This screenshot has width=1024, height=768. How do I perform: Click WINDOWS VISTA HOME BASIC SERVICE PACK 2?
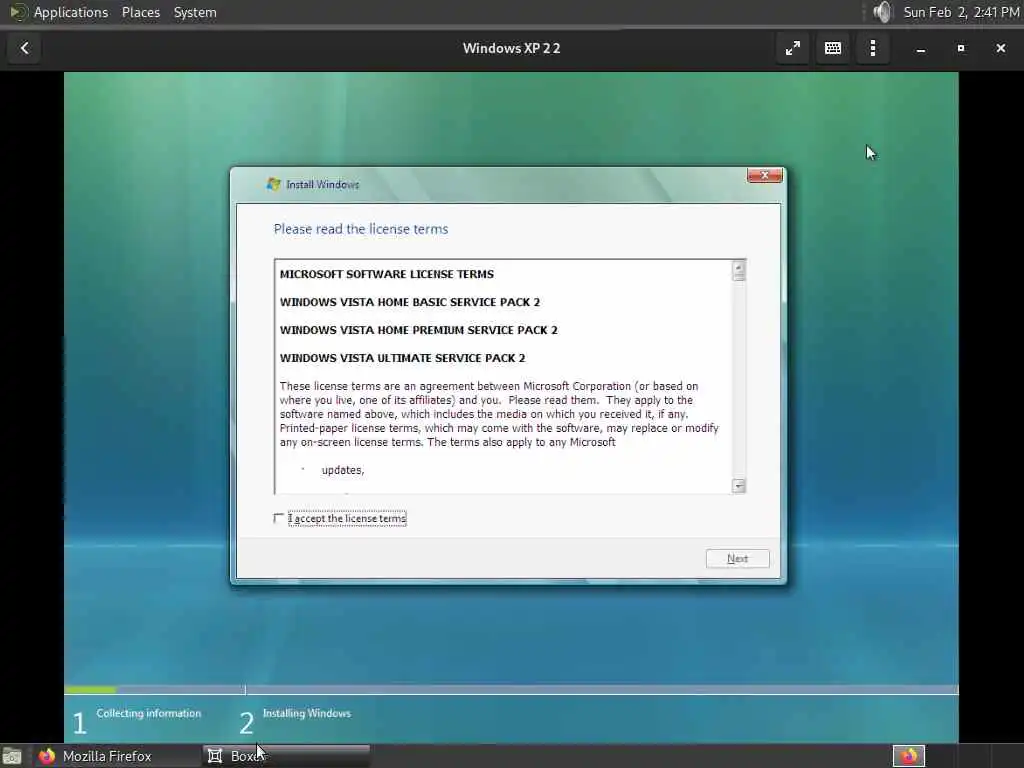click(410, 302)
